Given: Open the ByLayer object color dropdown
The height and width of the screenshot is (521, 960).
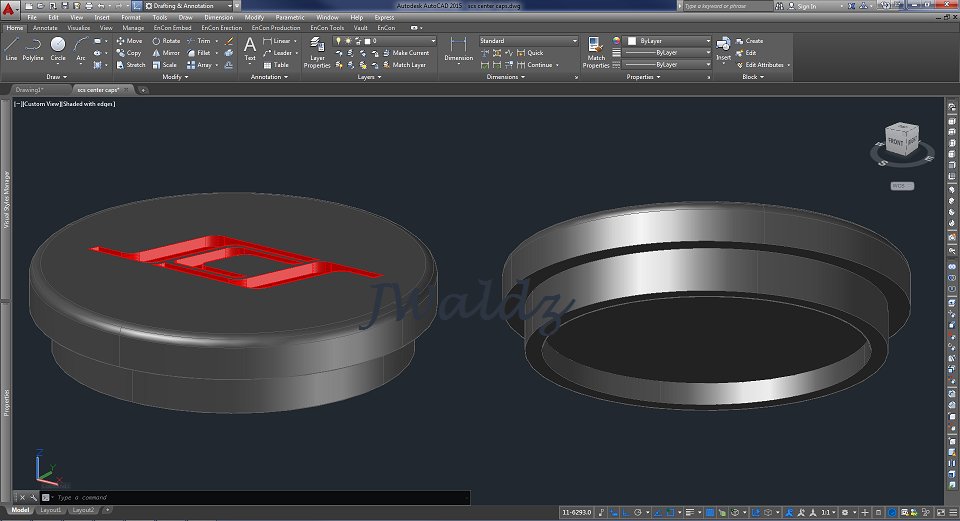Looking at the screenshot, I should point(668,41).
